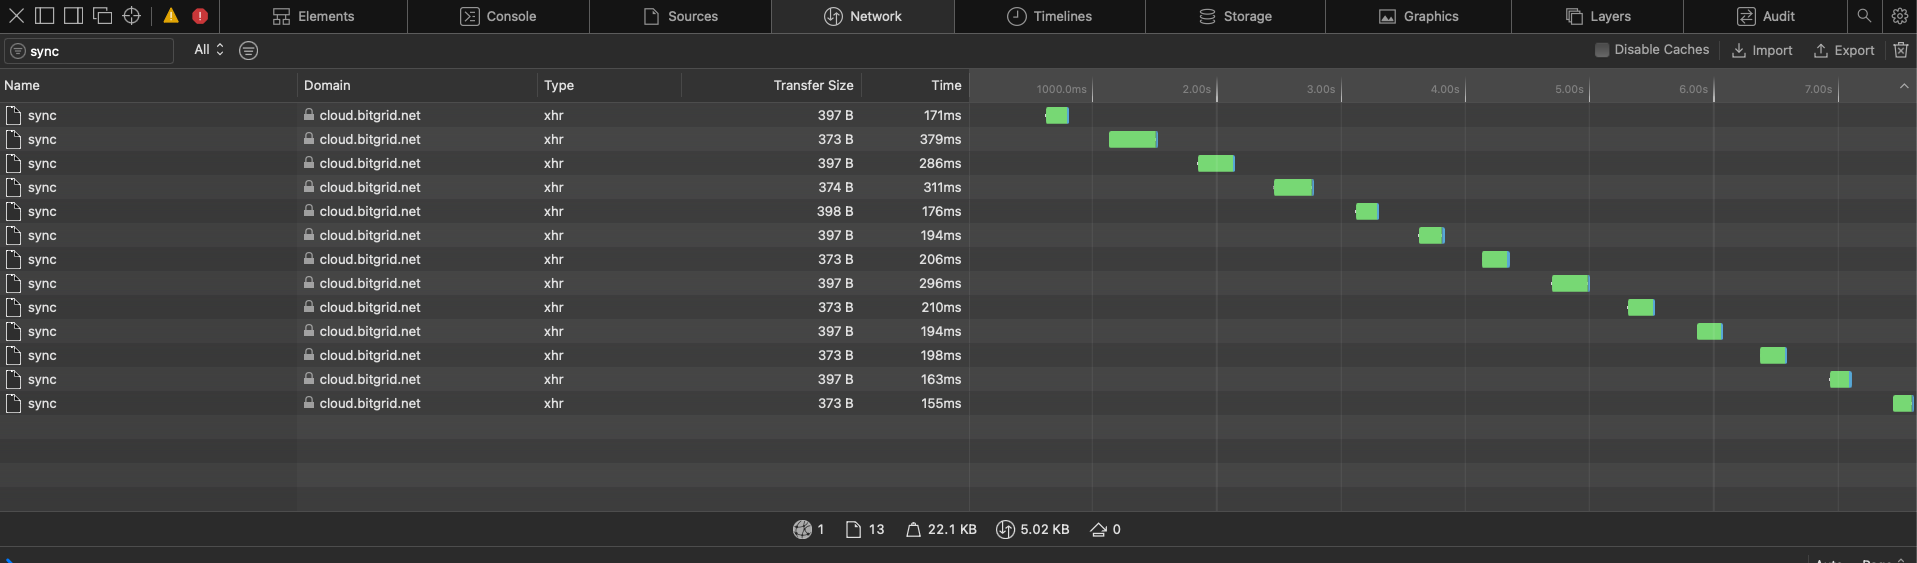Open inspector settings gear icon
The image size is (1917, 563).
[x=1900, y=16]
